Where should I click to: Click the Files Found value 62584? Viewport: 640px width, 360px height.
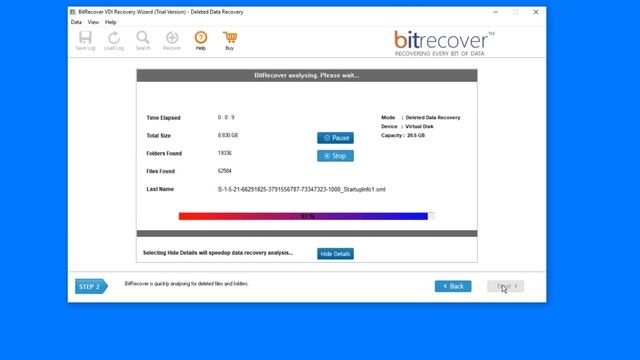[x=224, y=171]
